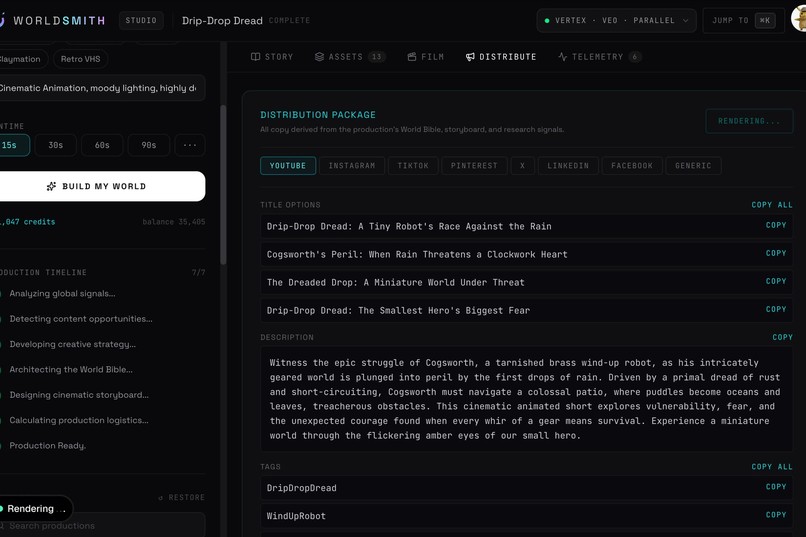Select the TikTok platform
The width and height of the screenshot is (806, 537).
413,165
